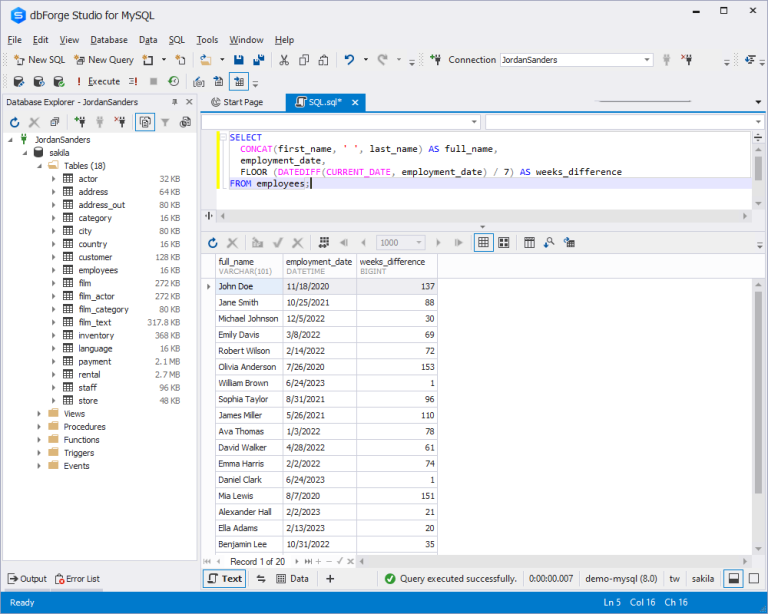
Task: Click the Cut scissors icon
Action: 284,60
